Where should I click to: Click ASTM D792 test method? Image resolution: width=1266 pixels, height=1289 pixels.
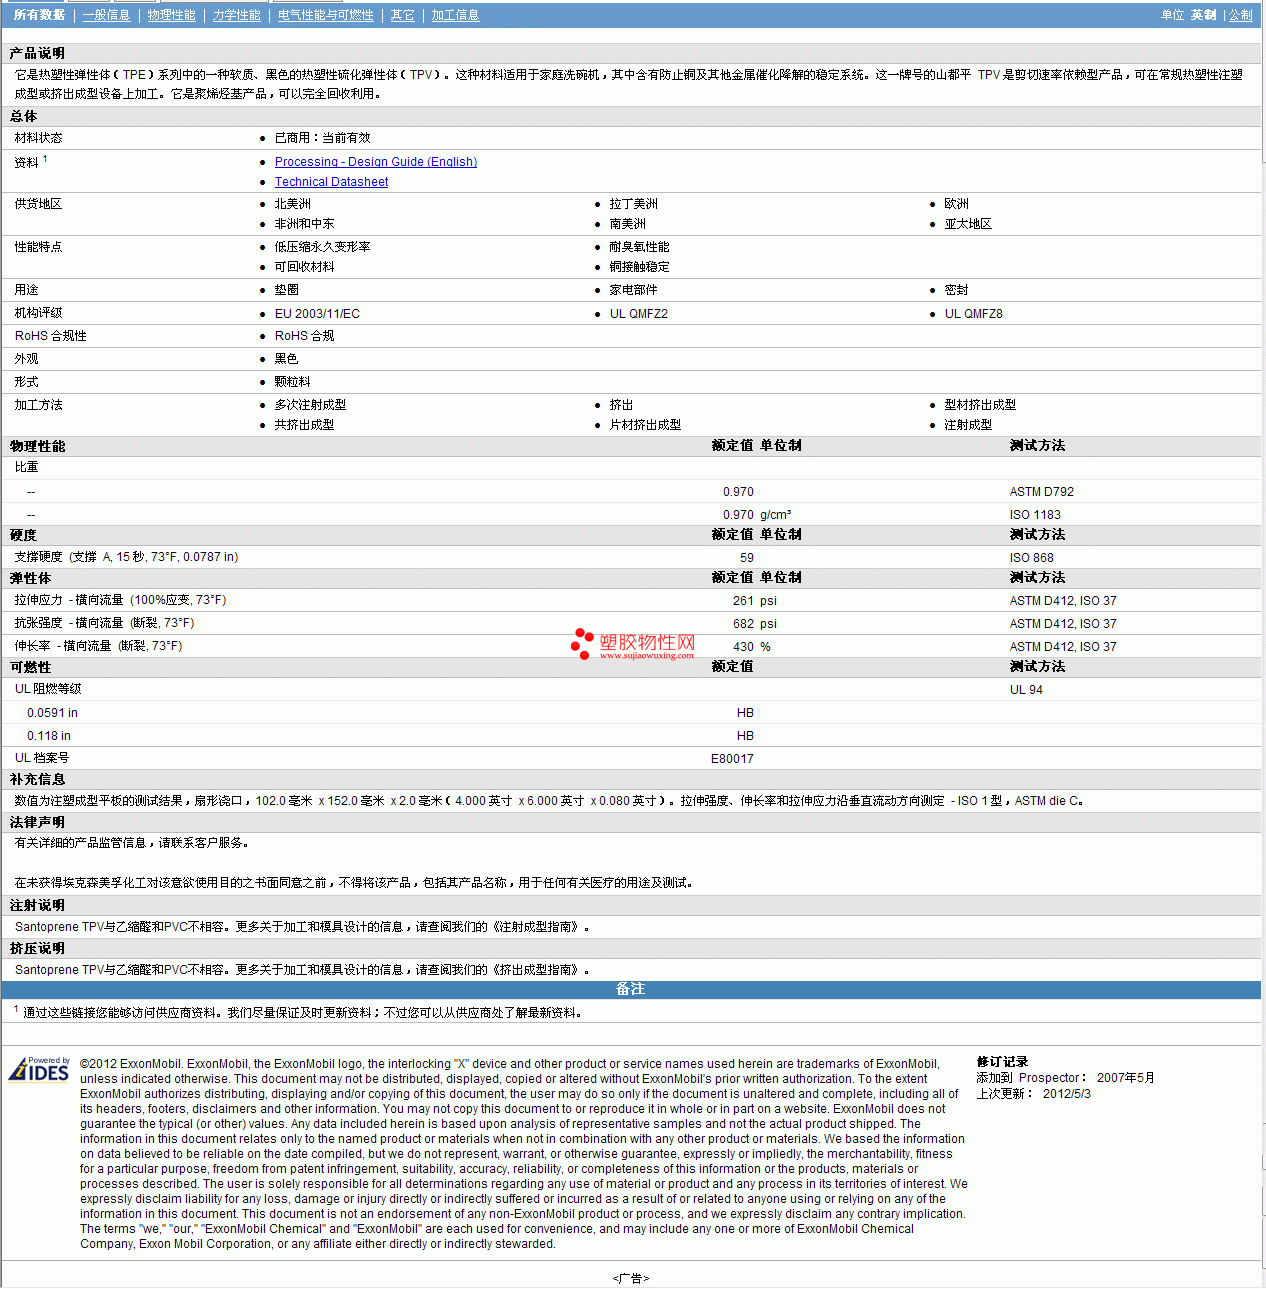(1042, 492)
